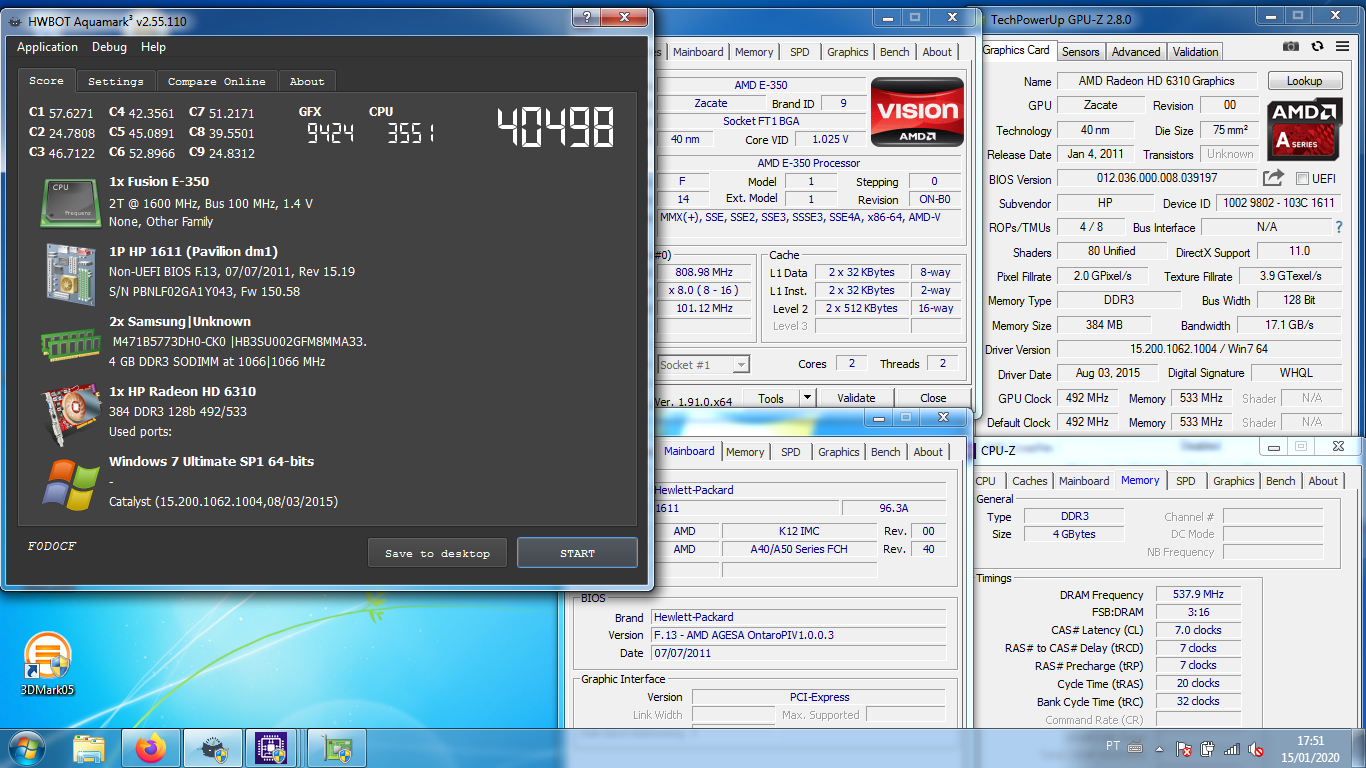Screen dimensions: 1366x768
Task: Click the total score 40498 in Aquamark
Action: tap(556, 127)
